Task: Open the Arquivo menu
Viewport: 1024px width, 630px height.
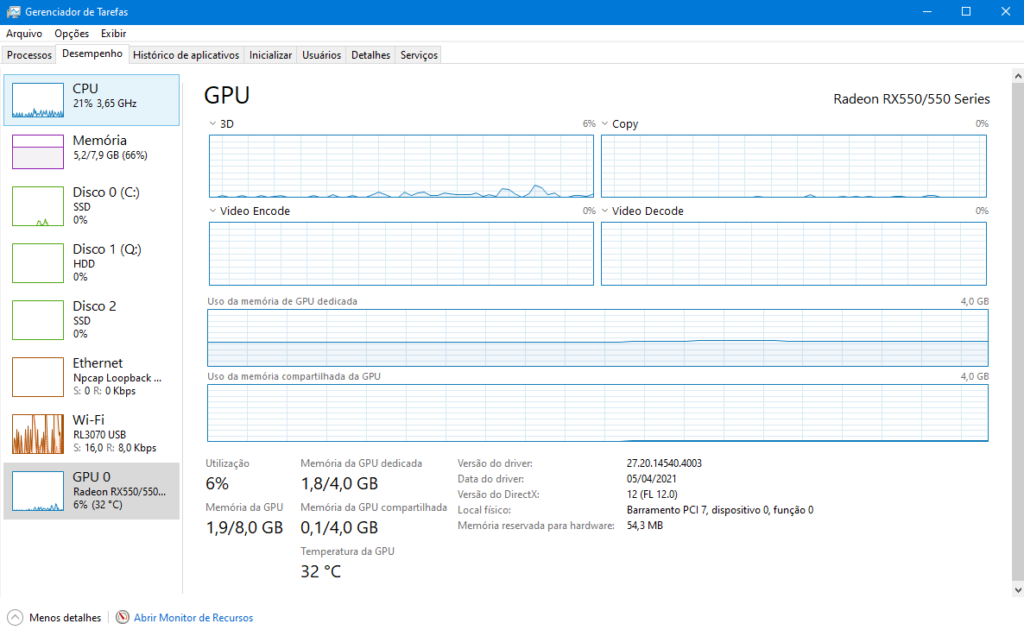Action: coord(24,33)
